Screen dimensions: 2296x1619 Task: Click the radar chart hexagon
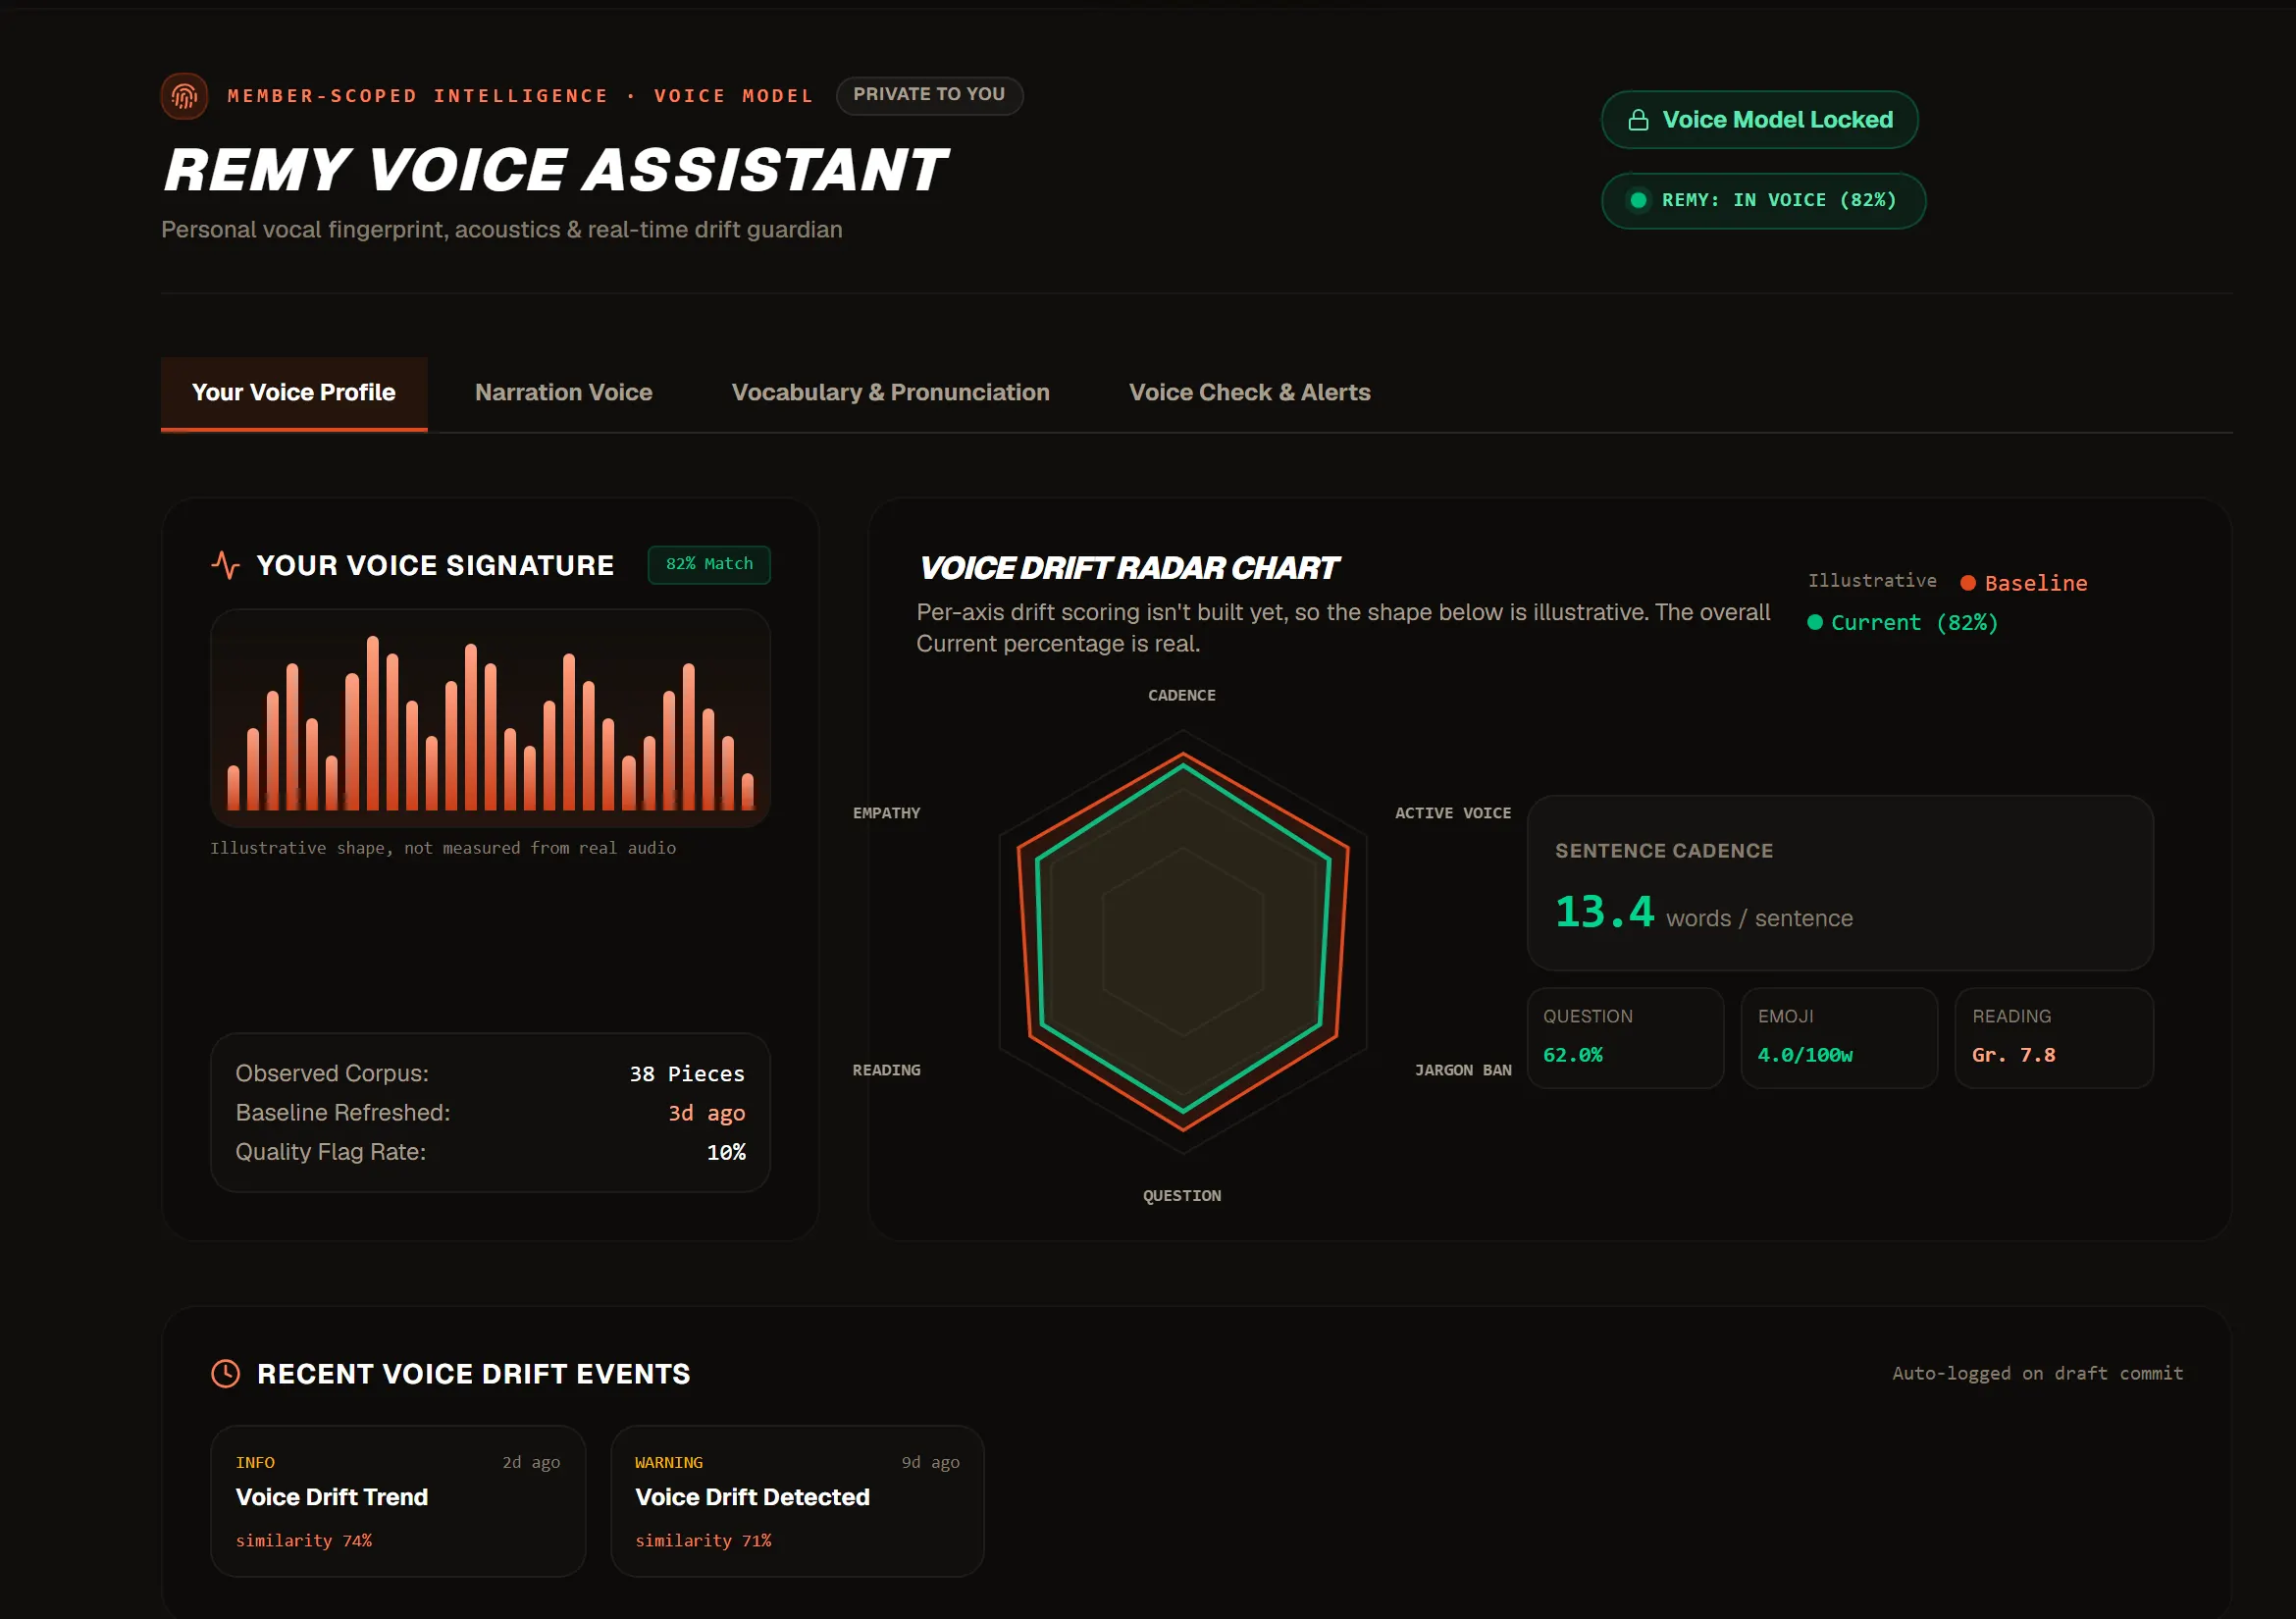pyautogui.click(x=1183, y=941)
